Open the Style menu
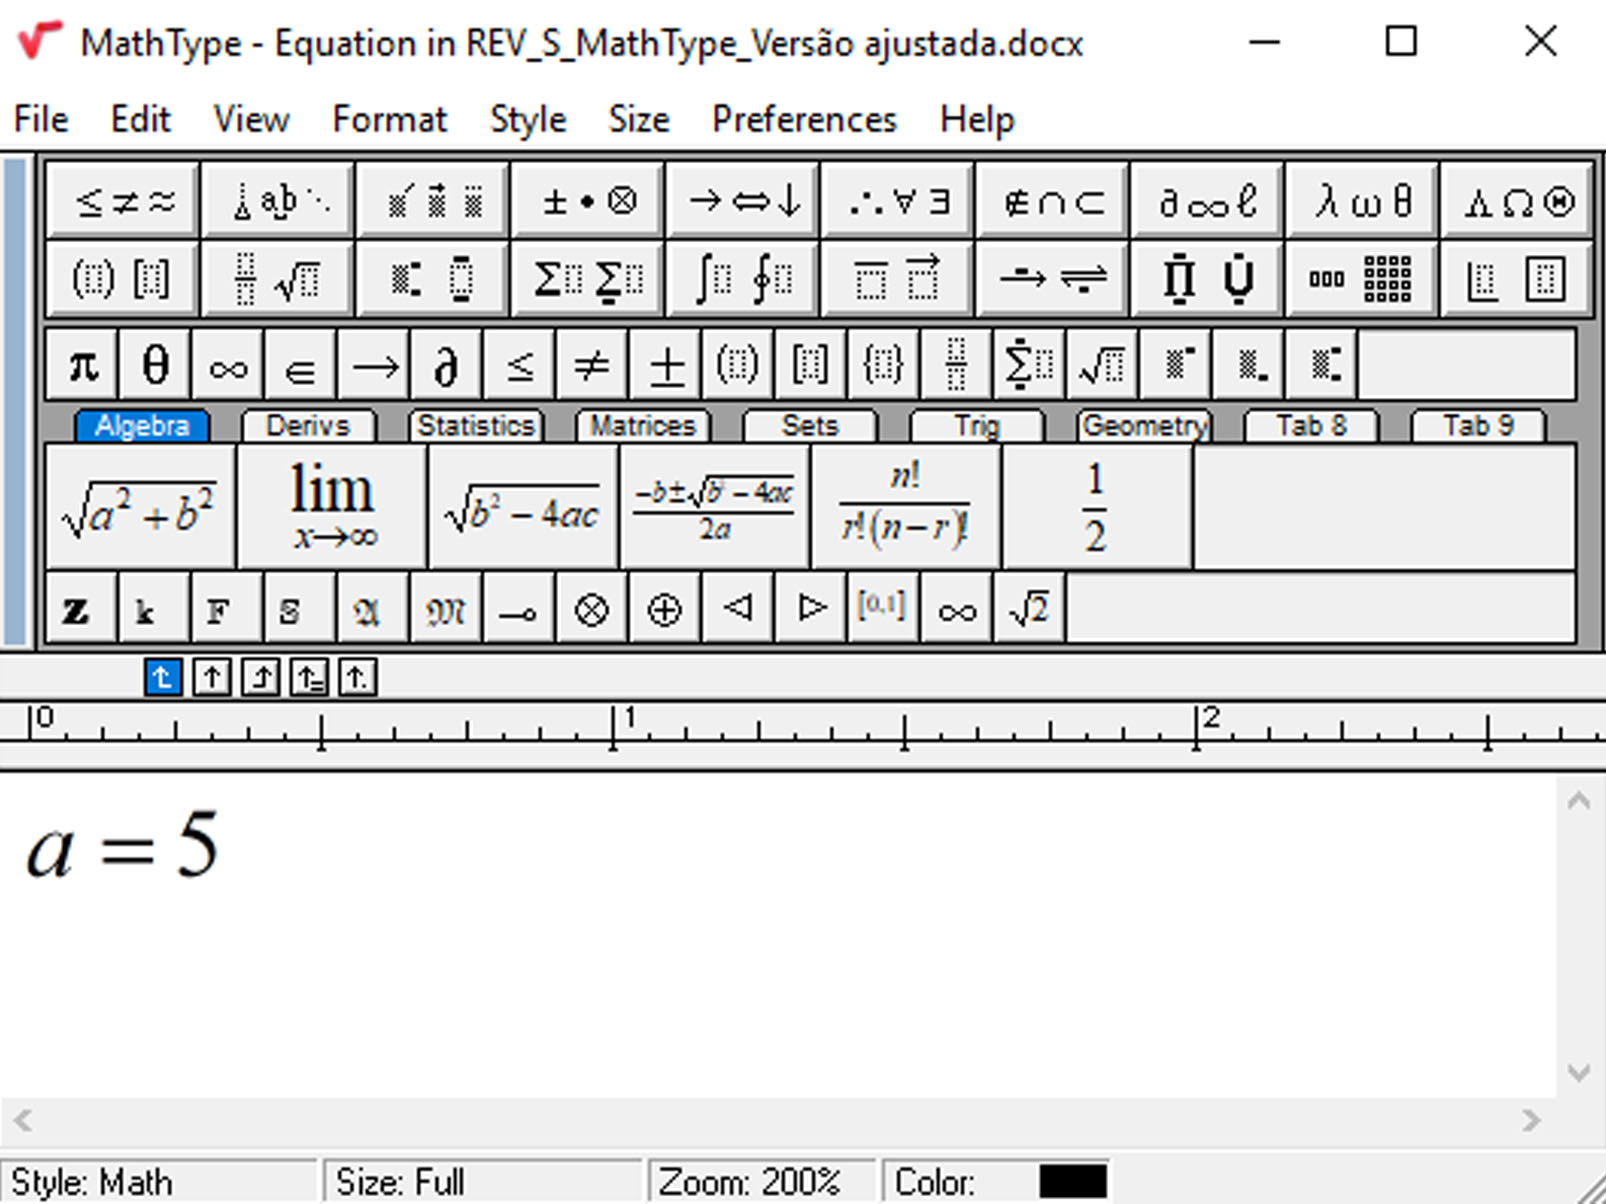Image resolution: width=1606 pixels, height=1204 pixels. tap(528, 119)
